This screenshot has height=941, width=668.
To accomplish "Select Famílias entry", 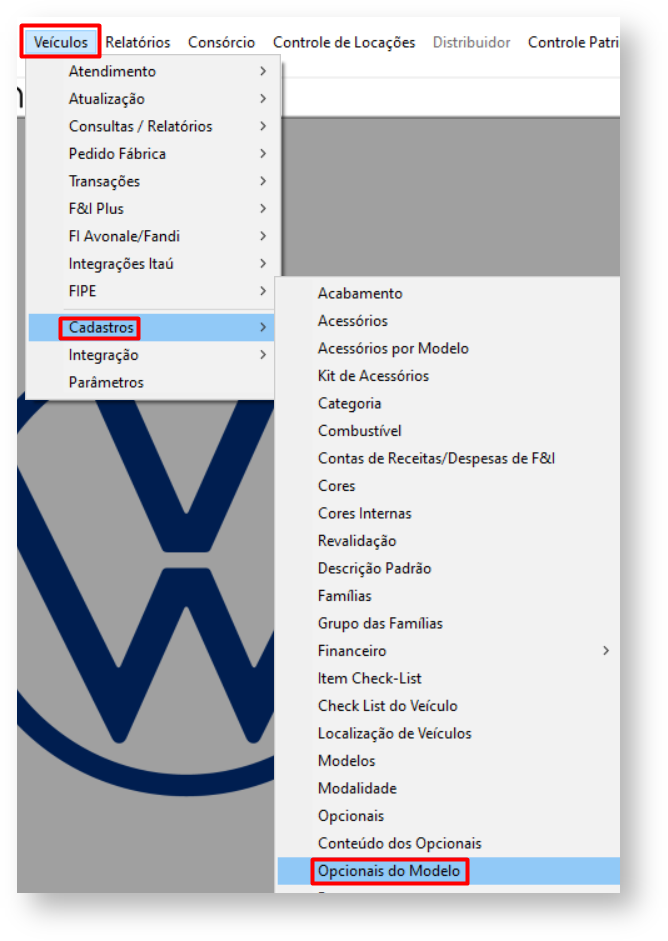I will pyautogui.click(x=449, y=597).
